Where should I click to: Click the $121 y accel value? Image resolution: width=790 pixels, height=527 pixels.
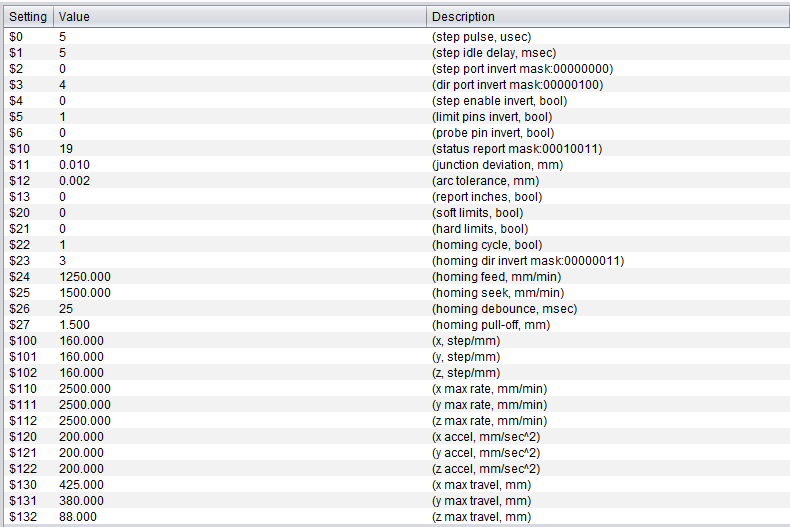coord(82,453)
